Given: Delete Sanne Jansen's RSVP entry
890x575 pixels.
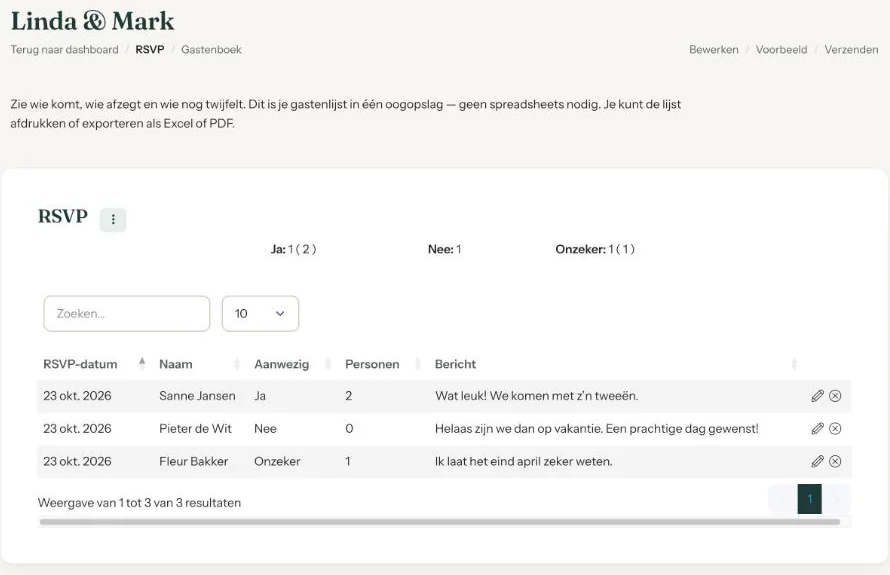Looking at the screenshot, I should [835, 396].
